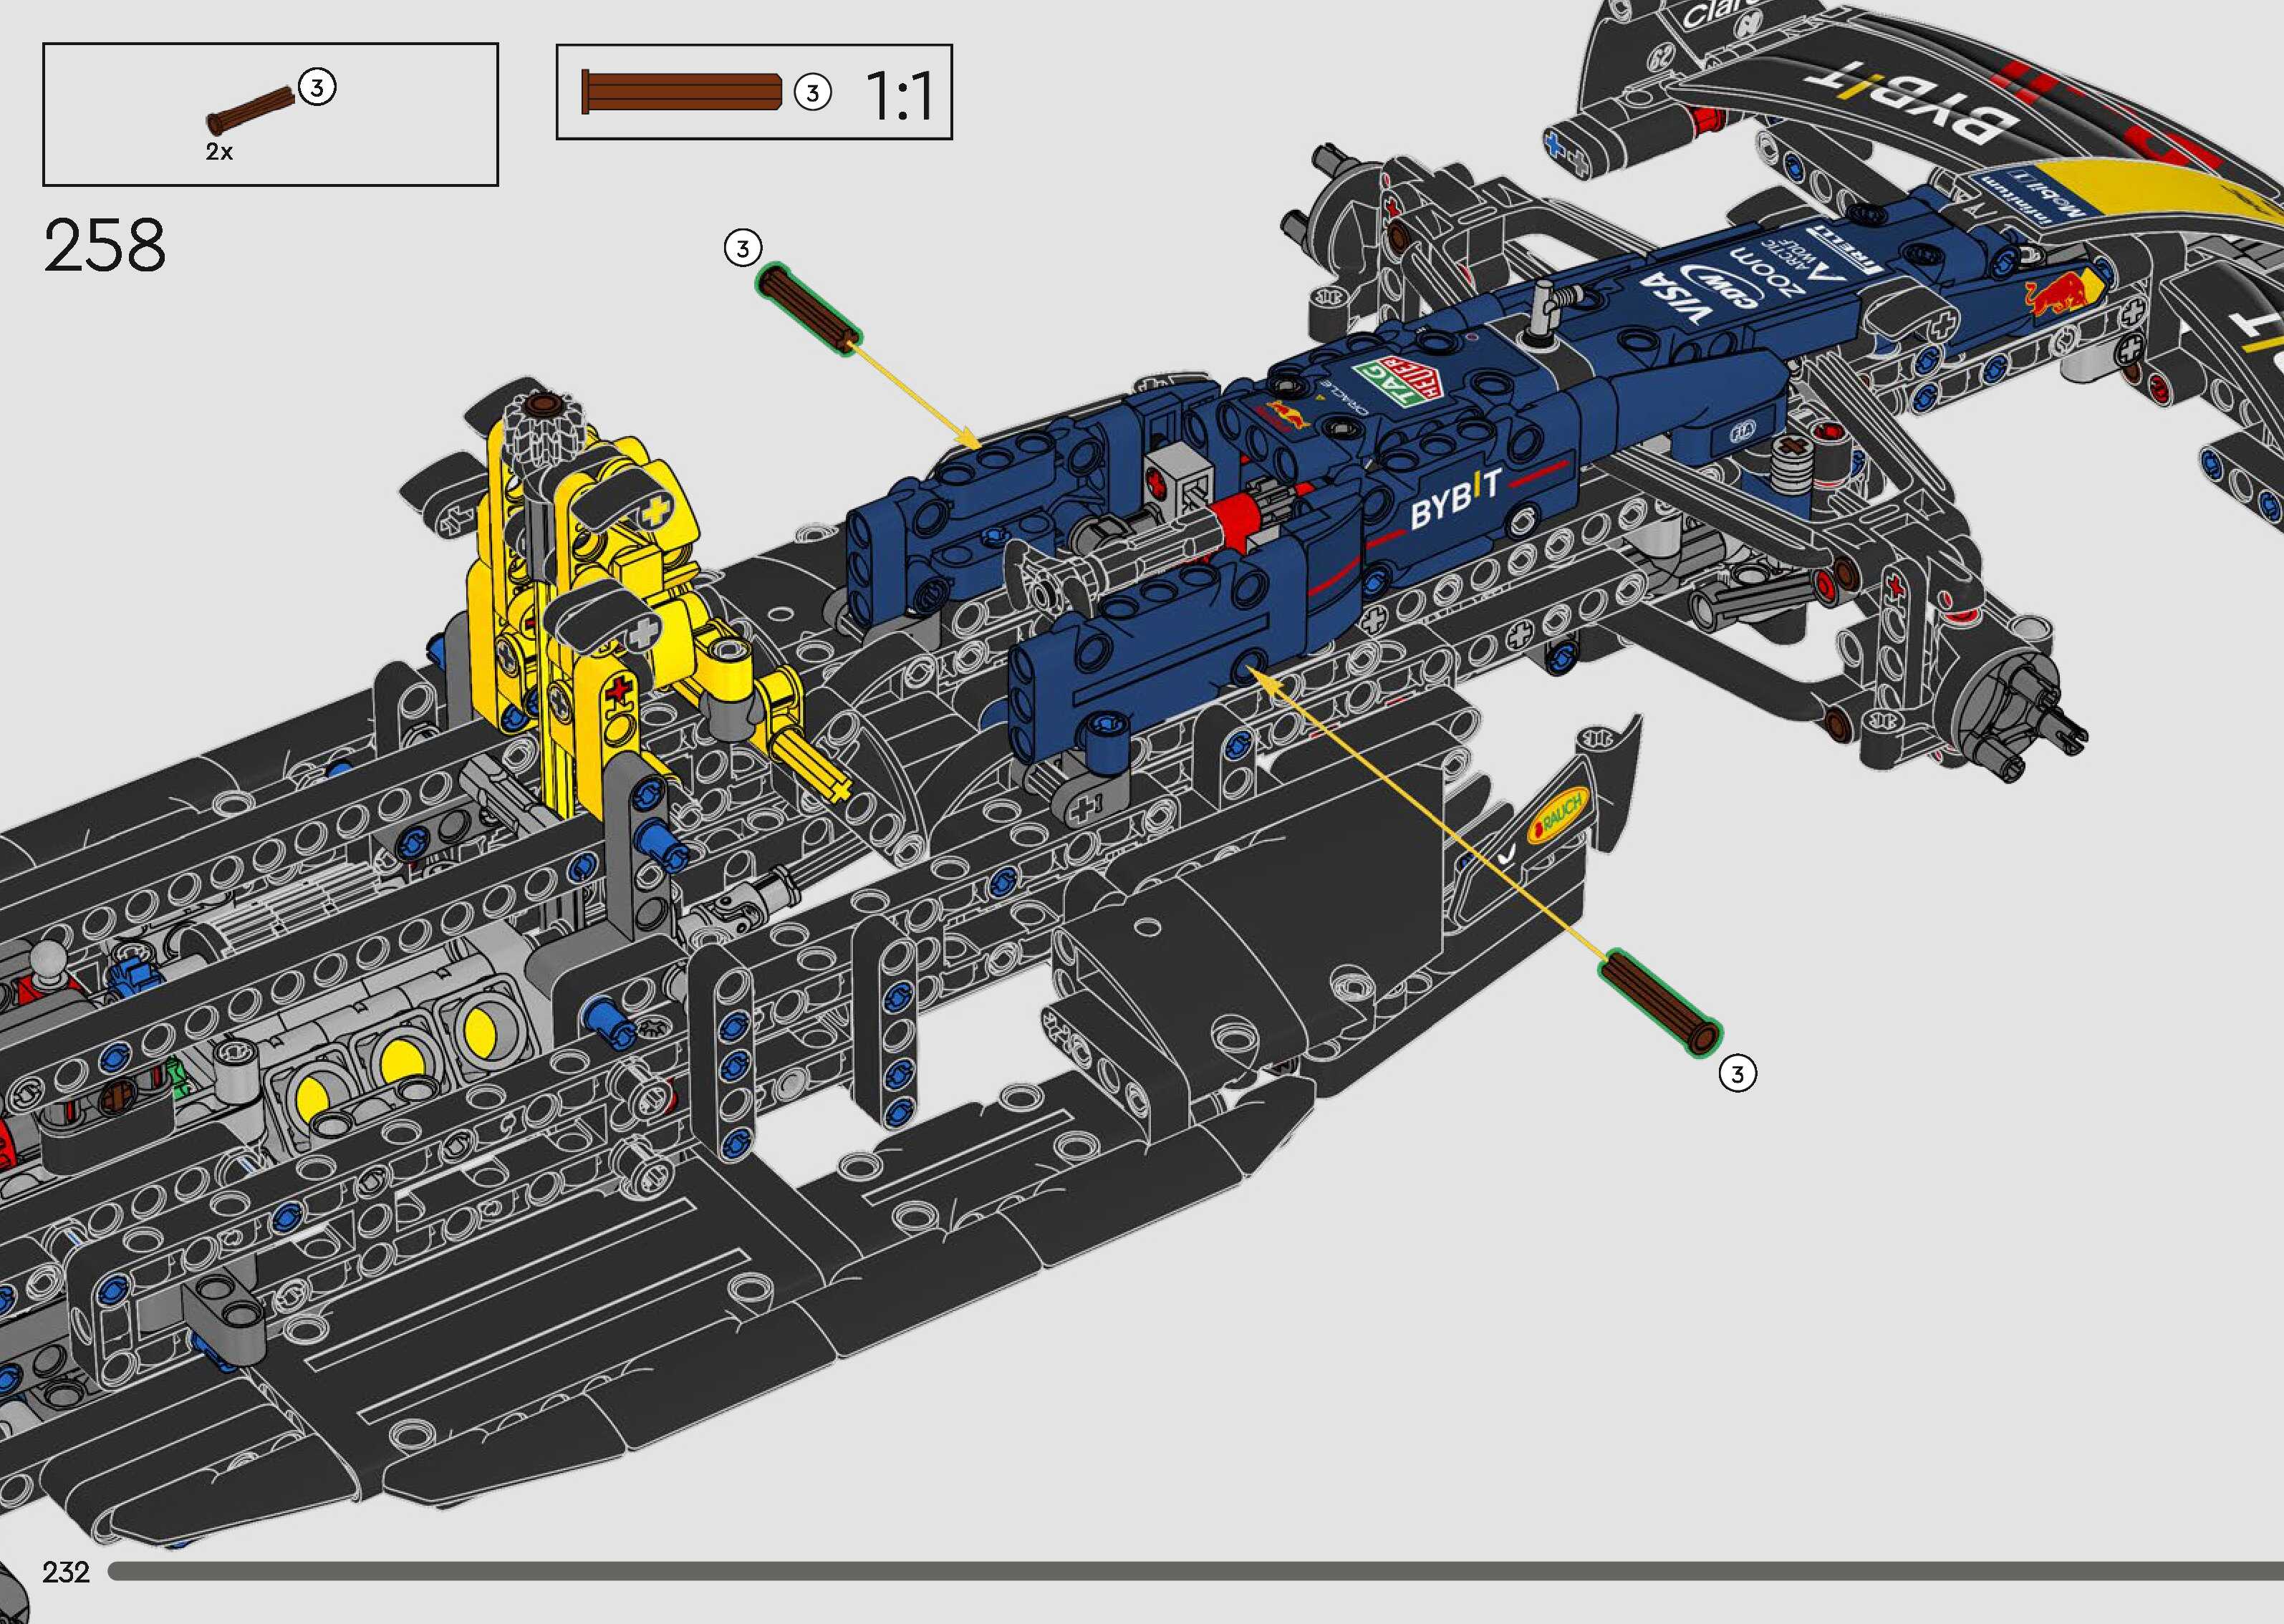Click the full-size brown axle in scale box
Image resolution: width=2284 pixels, height=1624 pixels.
pyautogui.click(x=681, y=91)
